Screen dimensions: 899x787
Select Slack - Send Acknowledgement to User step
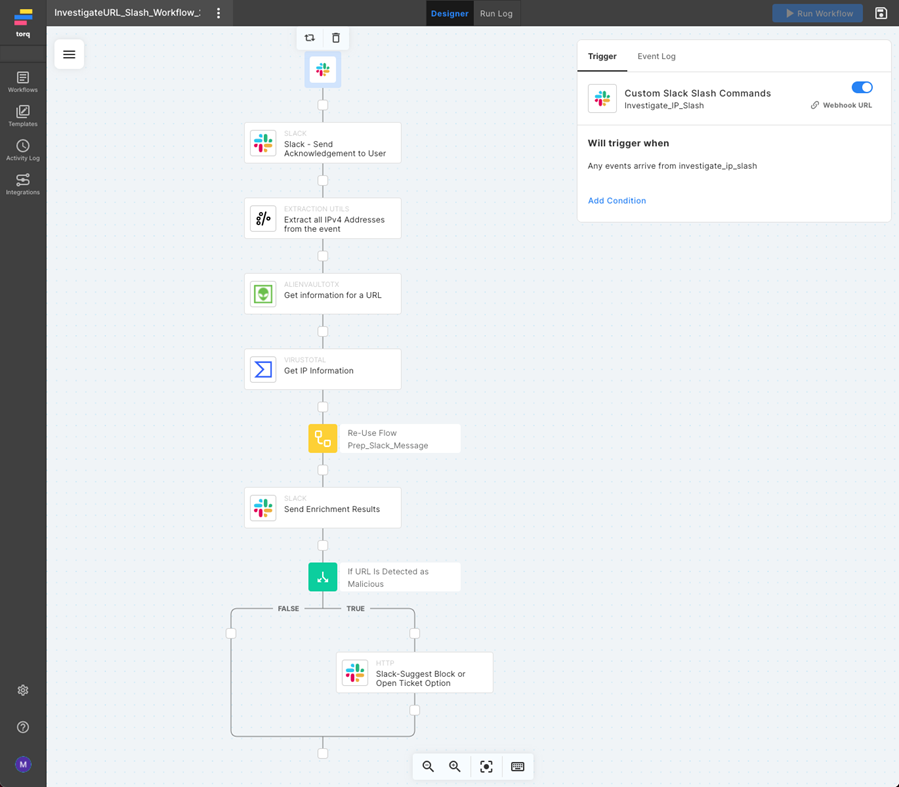click(323, 143)
